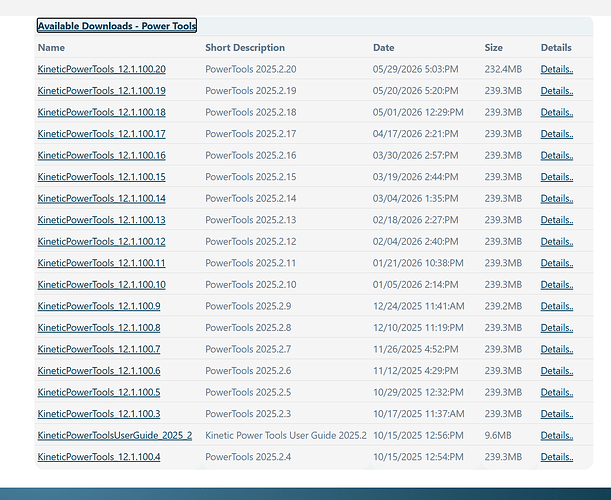Download KineticPowerTools_12.1.100.13
The width and height of the screenshot is (611, 500).
click(101, 220)
